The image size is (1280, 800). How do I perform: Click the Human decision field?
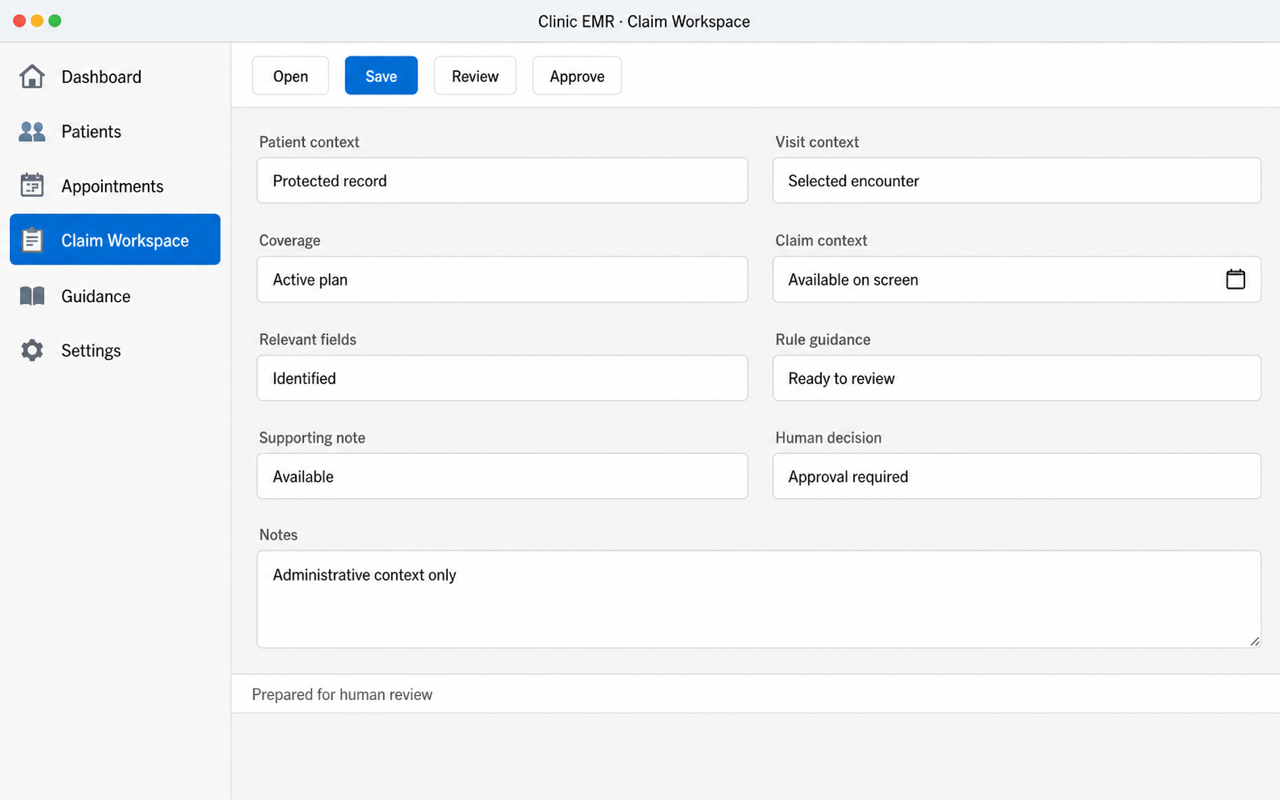tap(1017, 476)
